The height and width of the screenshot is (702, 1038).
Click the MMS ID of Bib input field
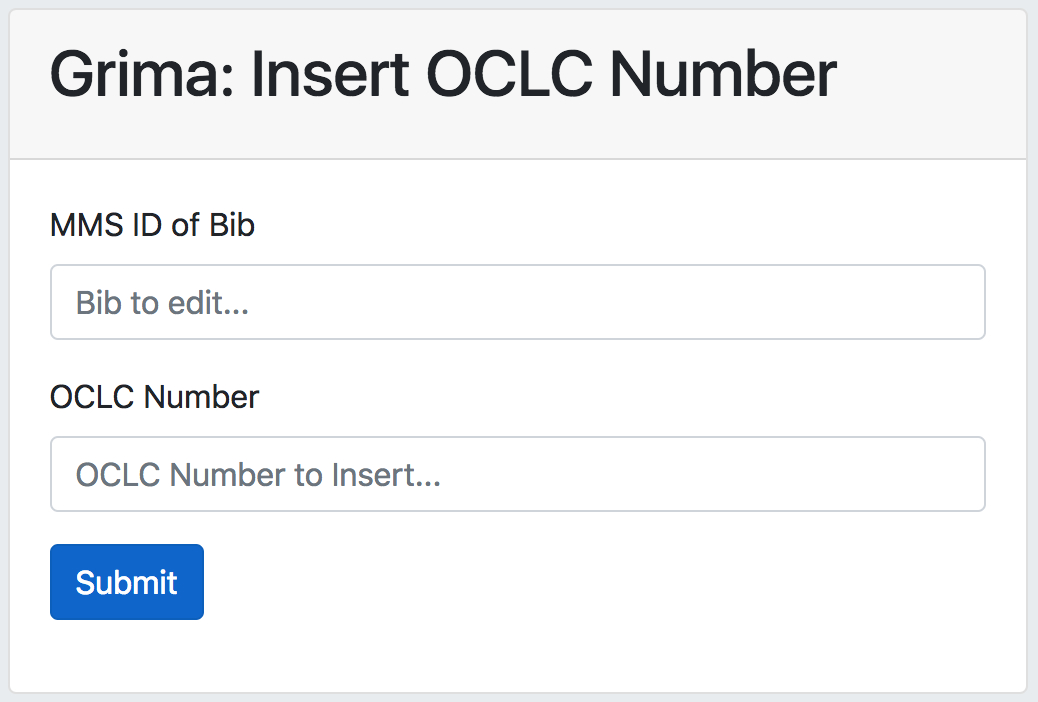[x=517, y=302]
